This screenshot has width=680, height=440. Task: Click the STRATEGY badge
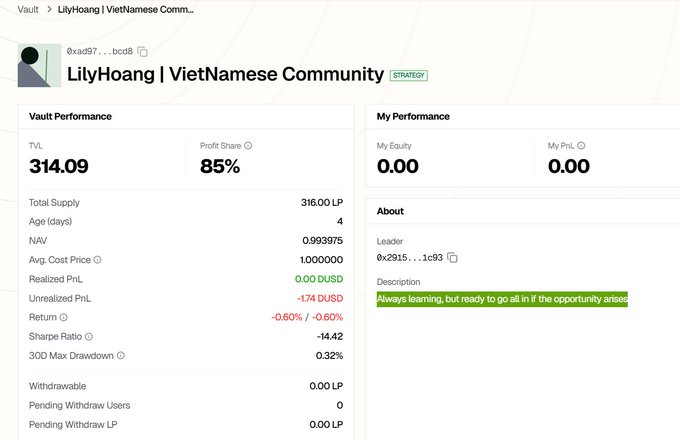click(409, 75)
